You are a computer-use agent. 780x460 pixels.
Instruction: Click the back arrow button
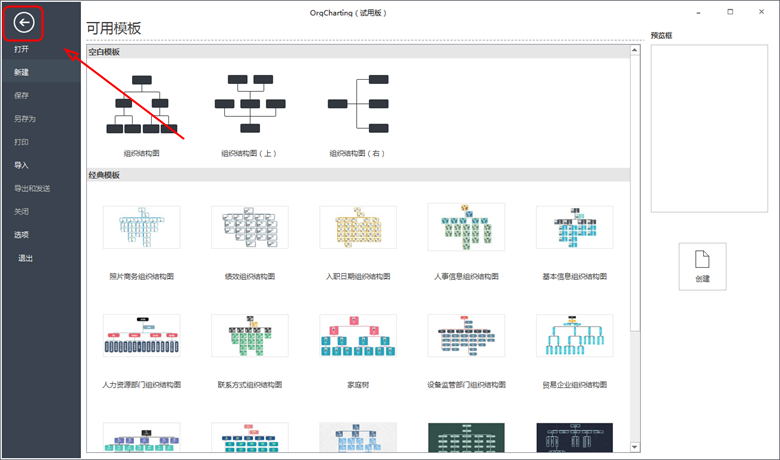[23, 22]
